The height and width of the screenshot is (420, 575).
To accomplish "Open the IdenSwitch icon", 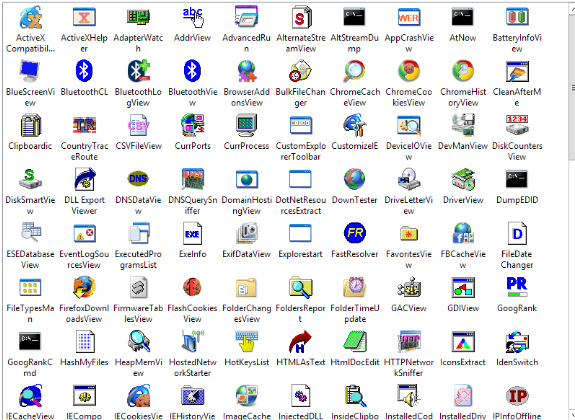I will pyautogui.click(x=517, y=341).
